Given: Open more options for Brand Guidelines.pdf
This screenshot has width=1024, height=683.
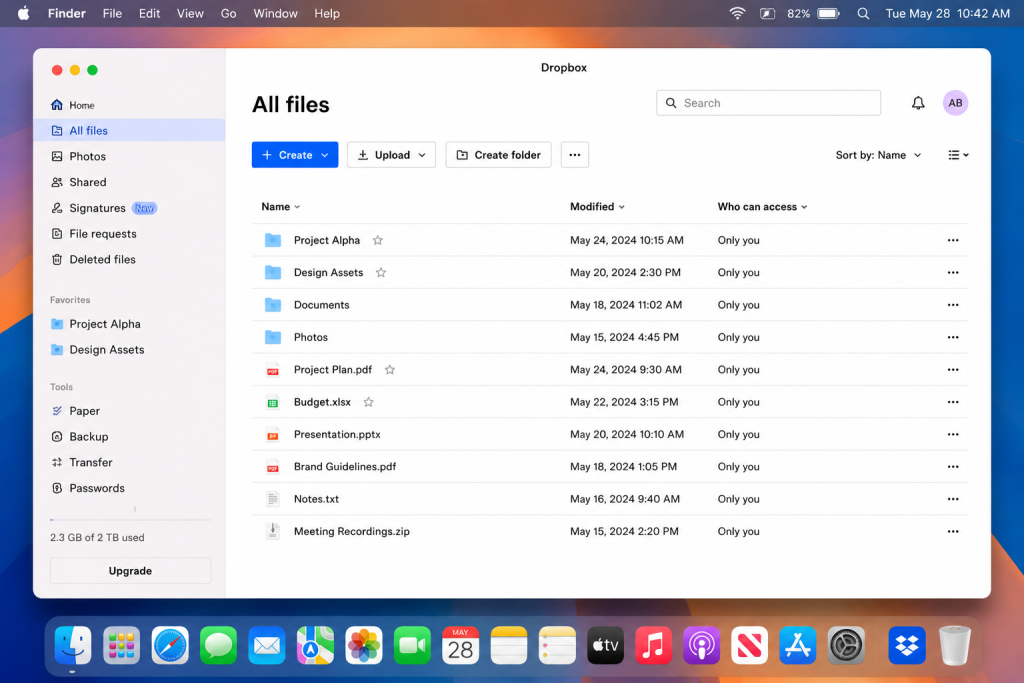Looking at the screenshot, I should click(x=953, y=467).
